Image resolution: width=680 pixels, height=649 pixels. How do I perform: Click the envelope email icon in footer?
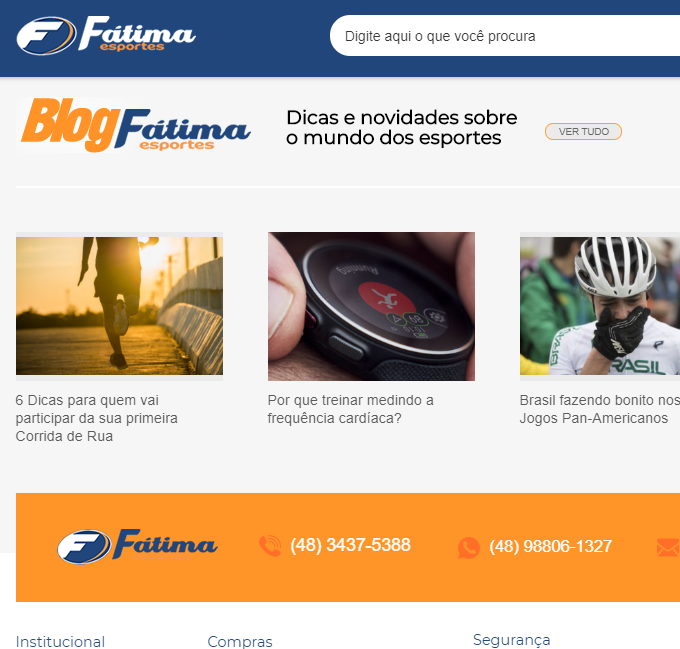coord(668,547)
